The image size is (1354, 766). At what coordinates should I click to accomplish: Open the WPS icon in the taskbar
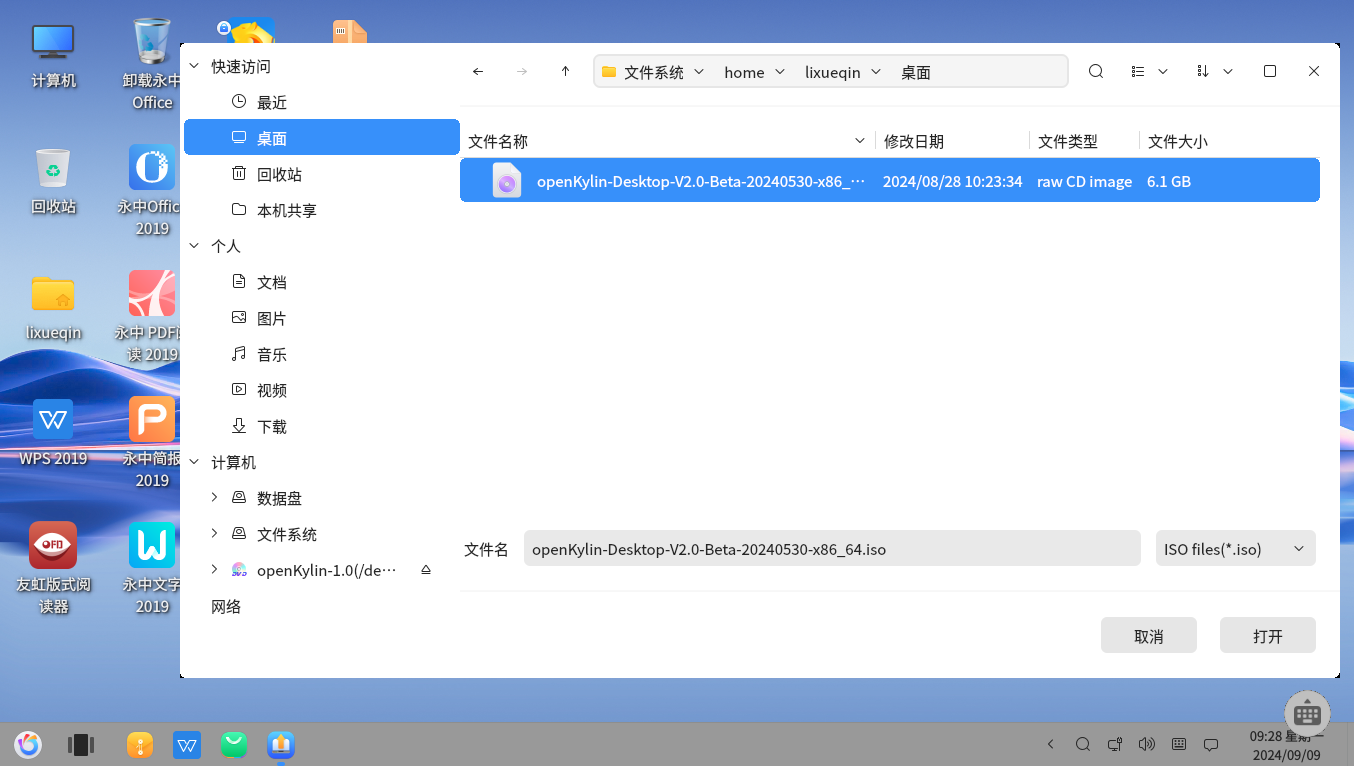click(x=187, y=744)
